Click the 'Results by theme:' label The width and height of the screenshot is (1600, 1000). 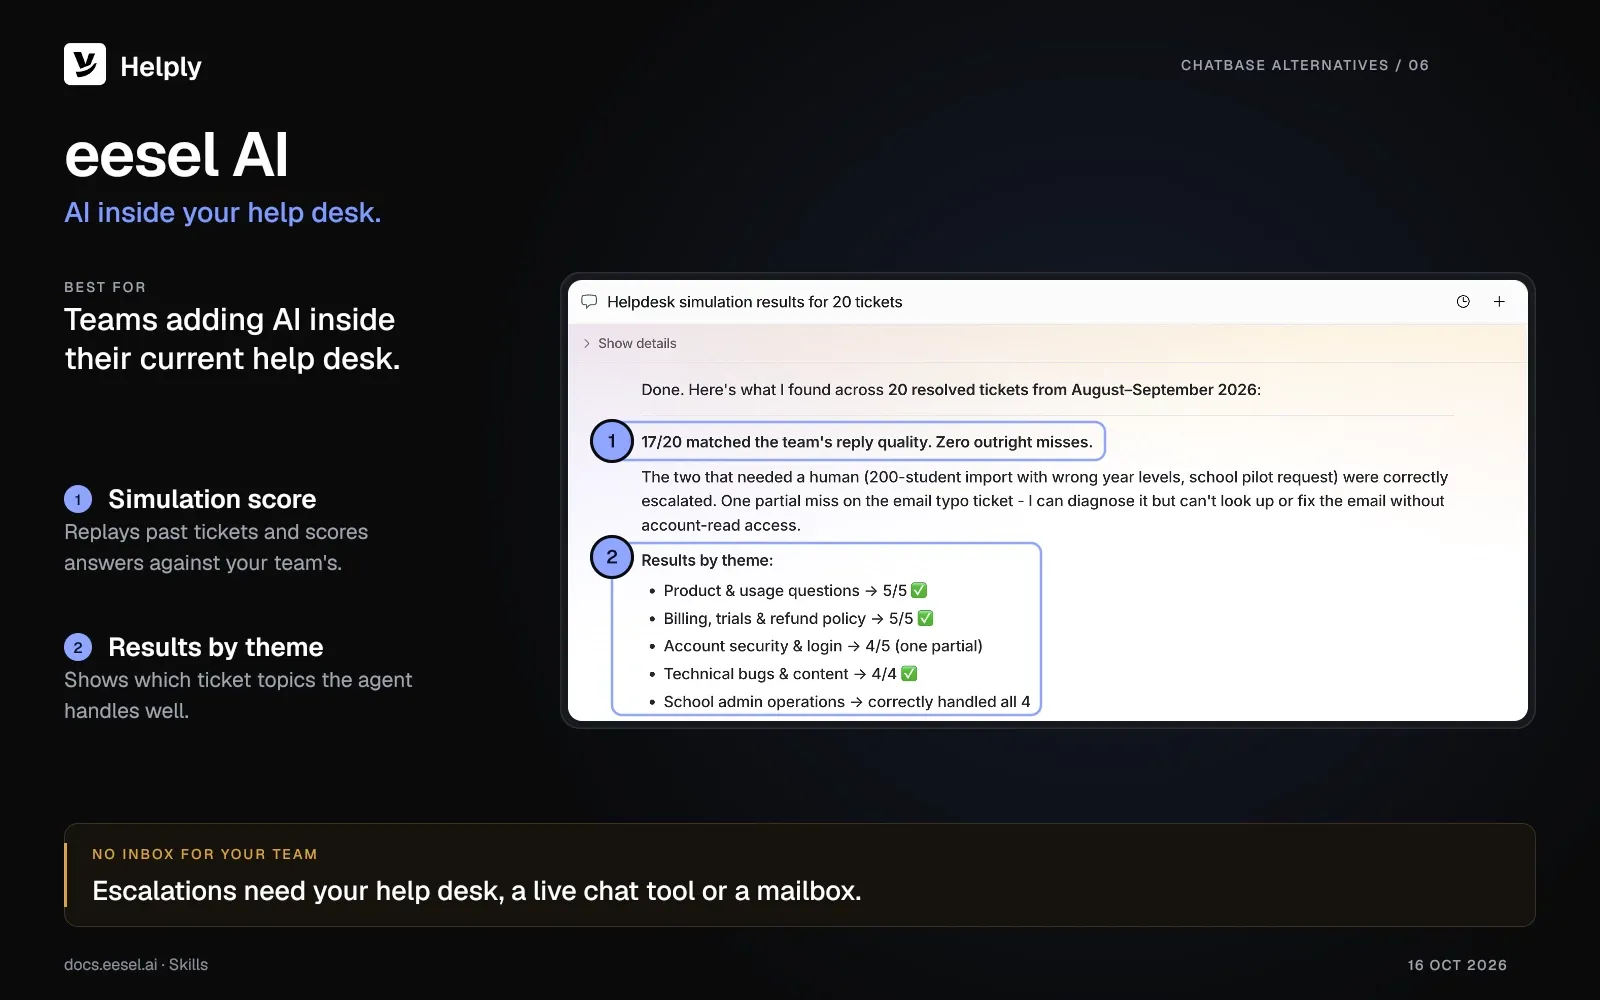coord(707,560)
